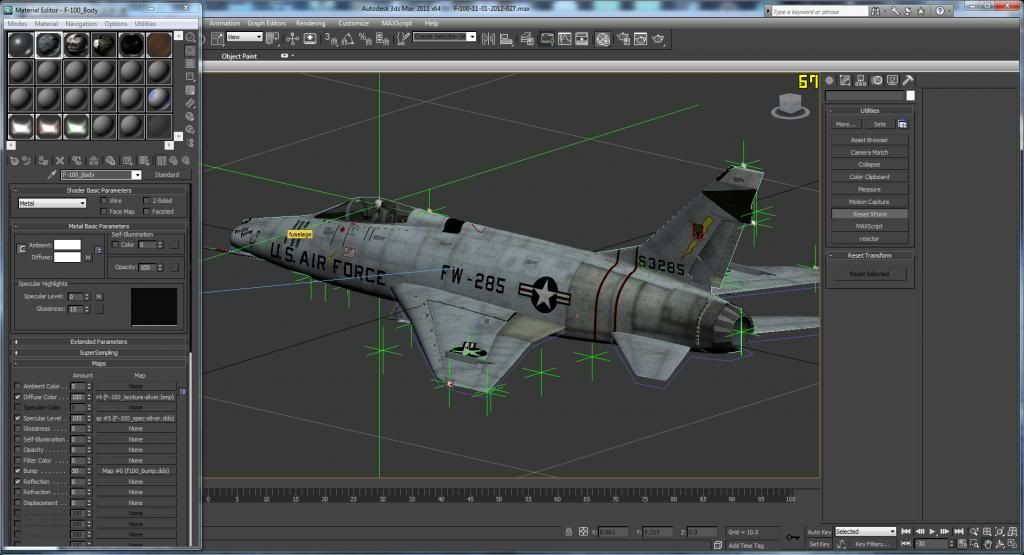Screen dimensions: 1024x555
Task: Click the Reset Map/Mtl delete icon
Action: (61, 160)
